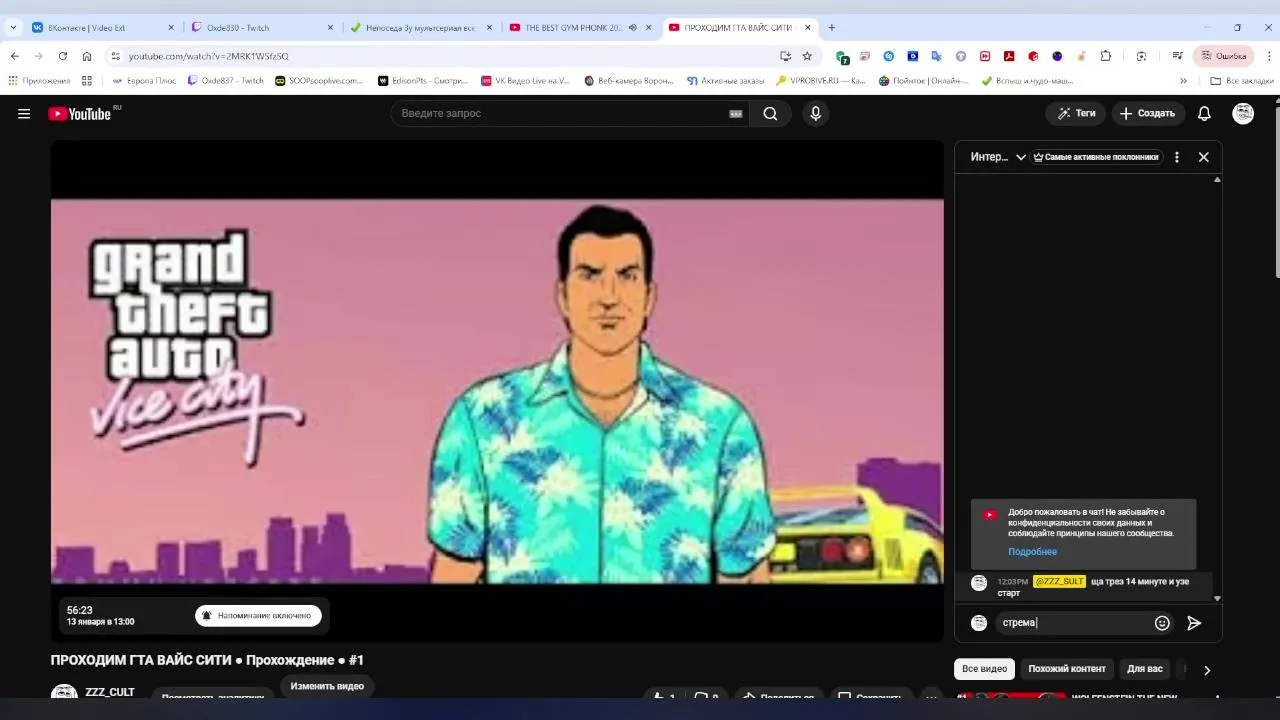The image size is (1280, 720).
Task: Switch to the Непоседа Зу мультсериал tab
Action: click(420, 28)
